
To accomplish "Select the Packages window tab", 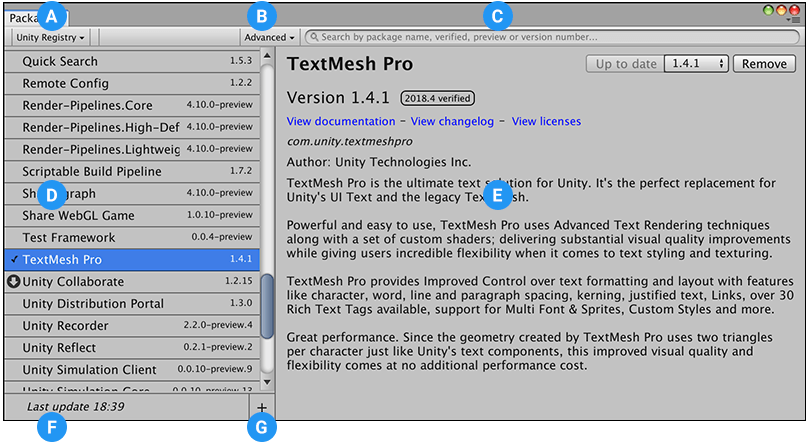I will click(22, 17).
